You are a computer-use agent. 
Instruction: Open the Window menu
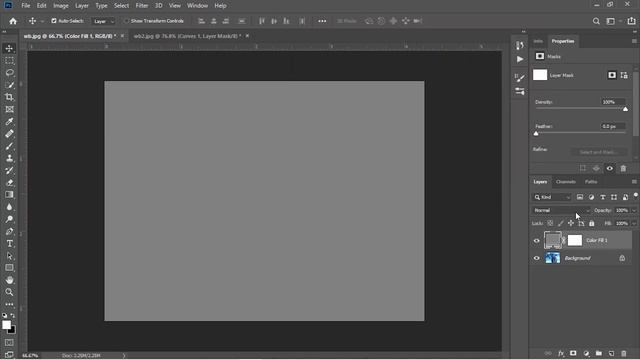click(x=198, y=6)
